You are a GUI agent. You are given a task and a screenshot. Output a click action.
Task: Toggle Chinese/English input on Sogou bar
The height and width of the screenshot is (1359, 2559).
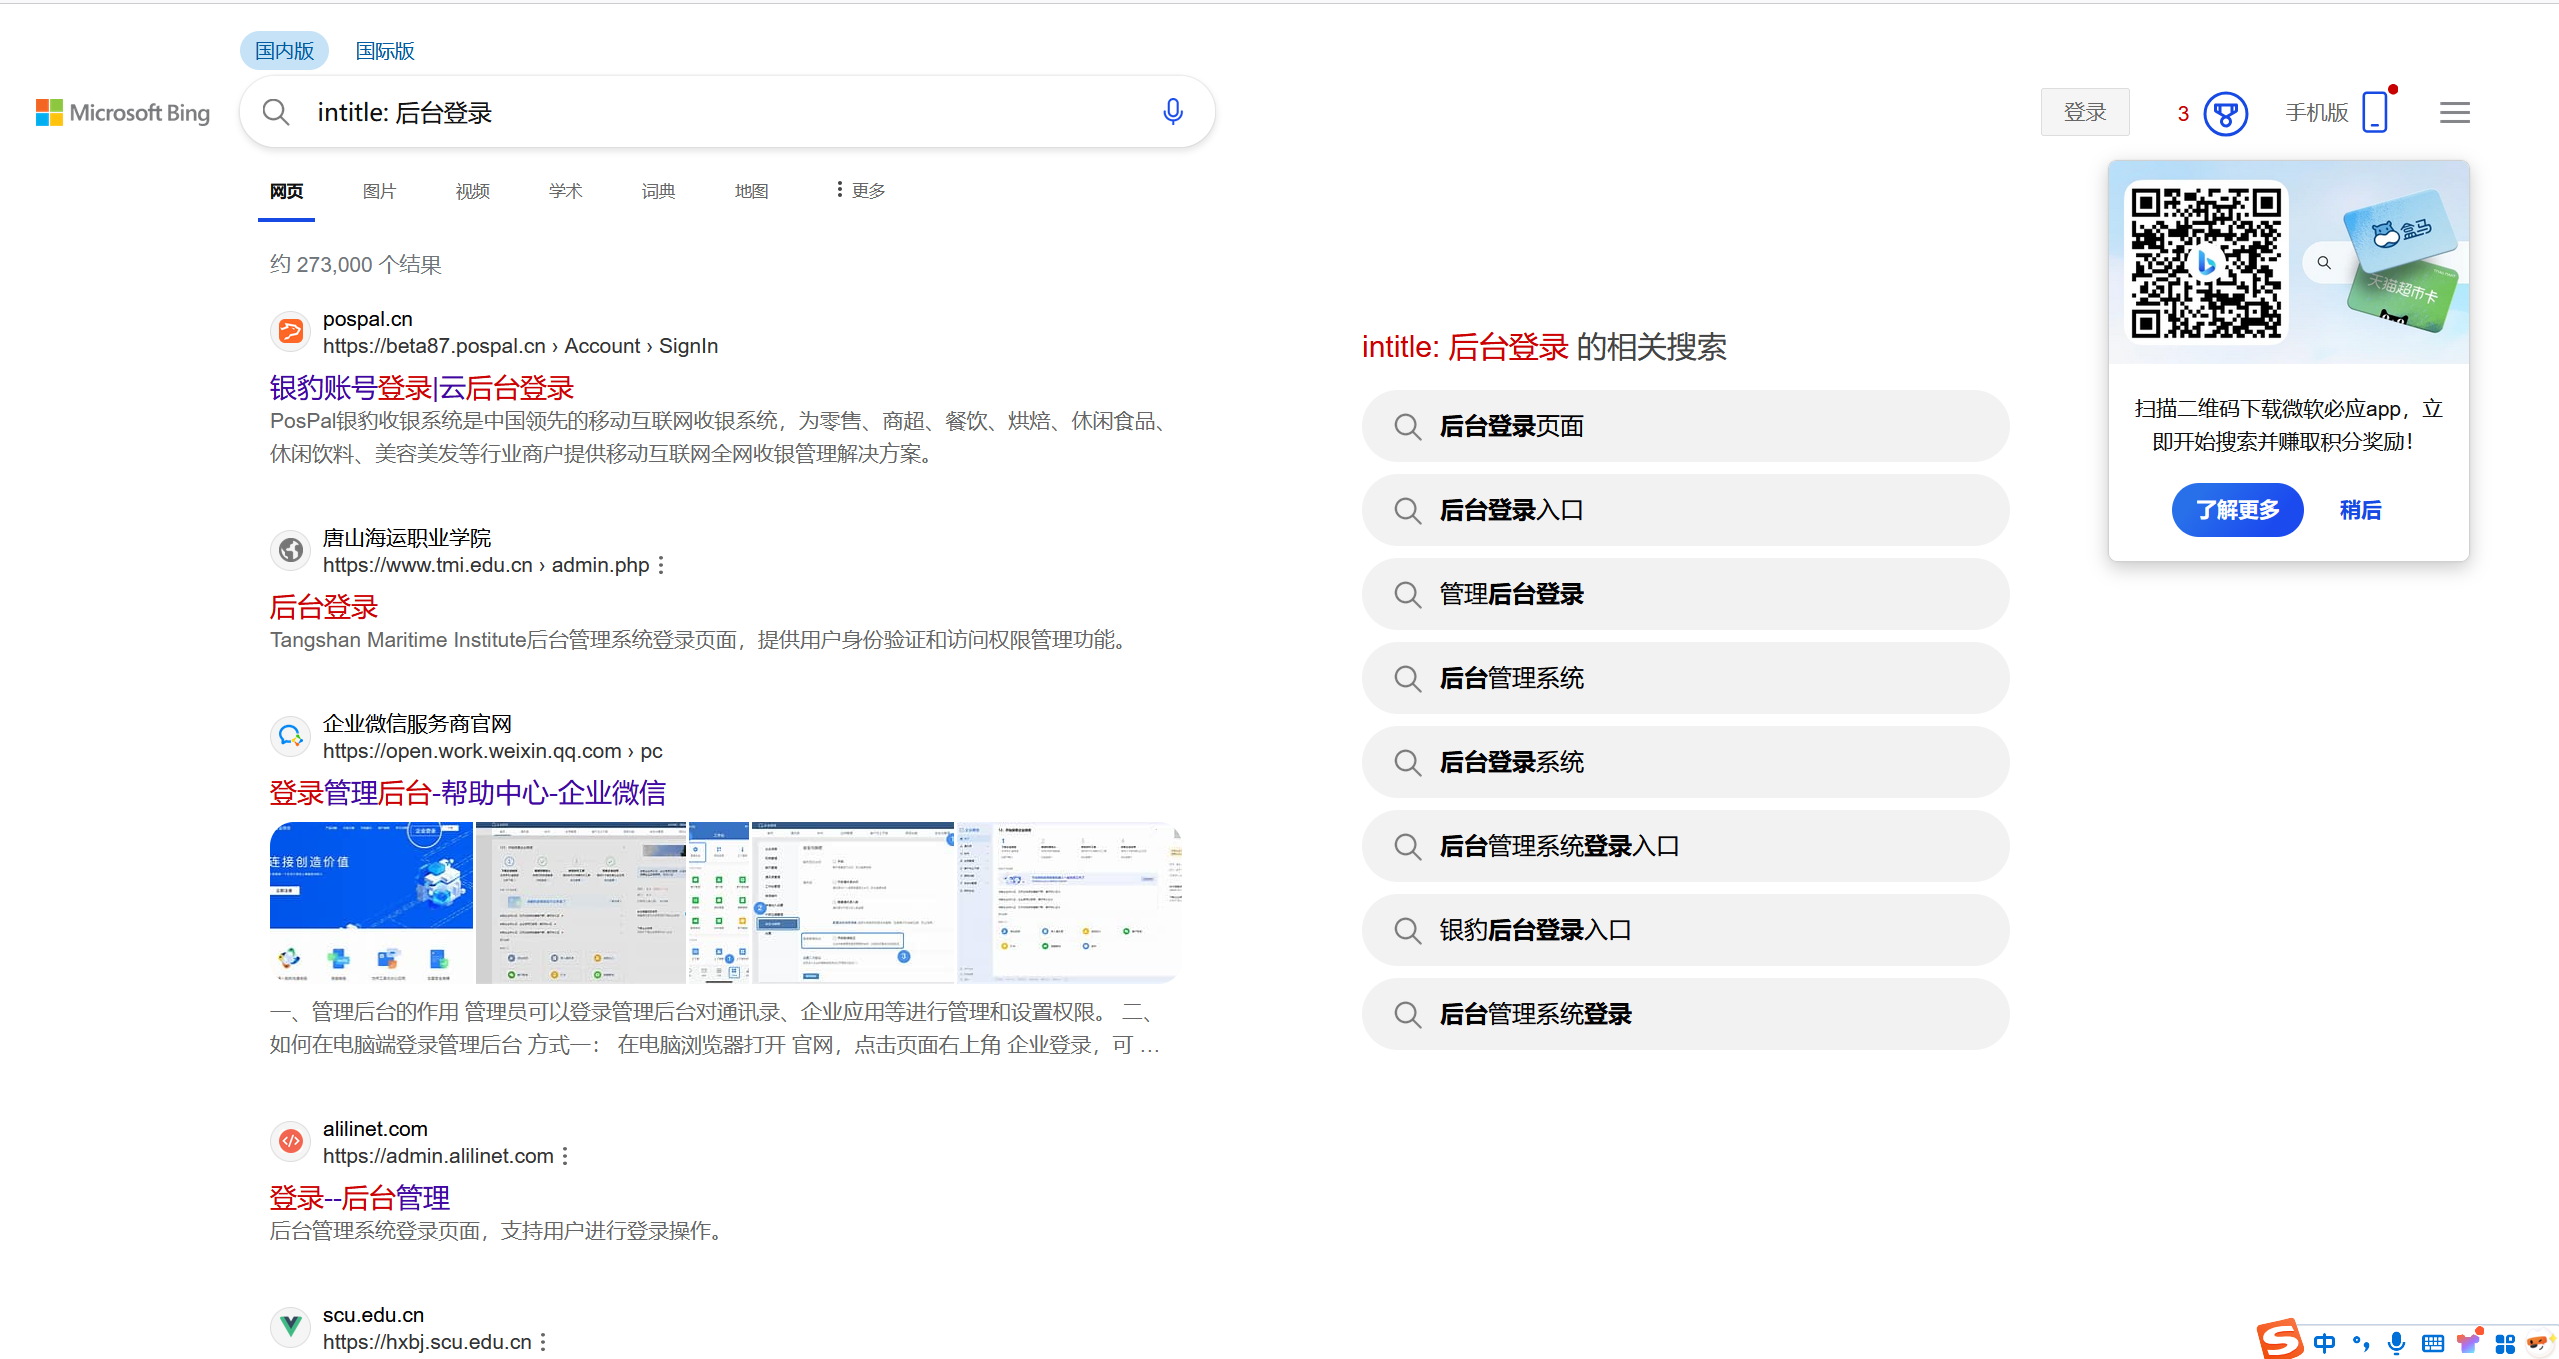point(2325,1343)
